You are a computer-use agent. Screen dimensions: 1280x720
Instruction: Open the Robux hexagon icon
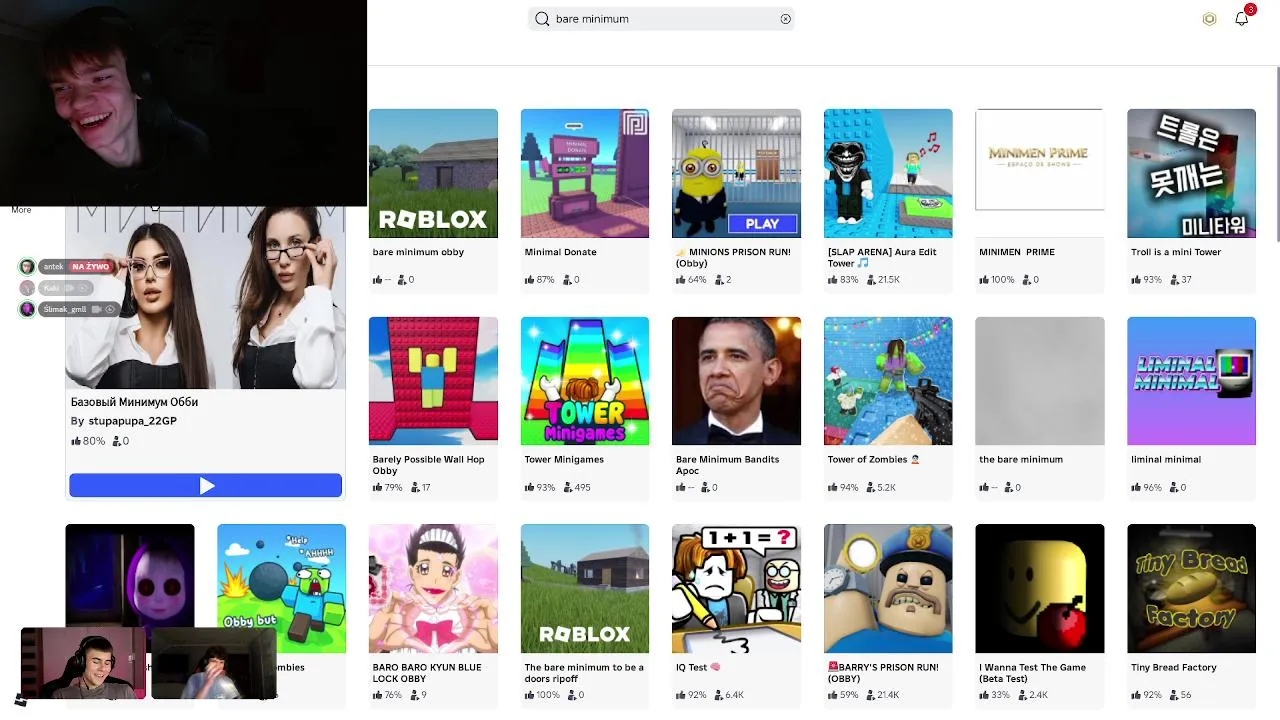pos(1209,19)
